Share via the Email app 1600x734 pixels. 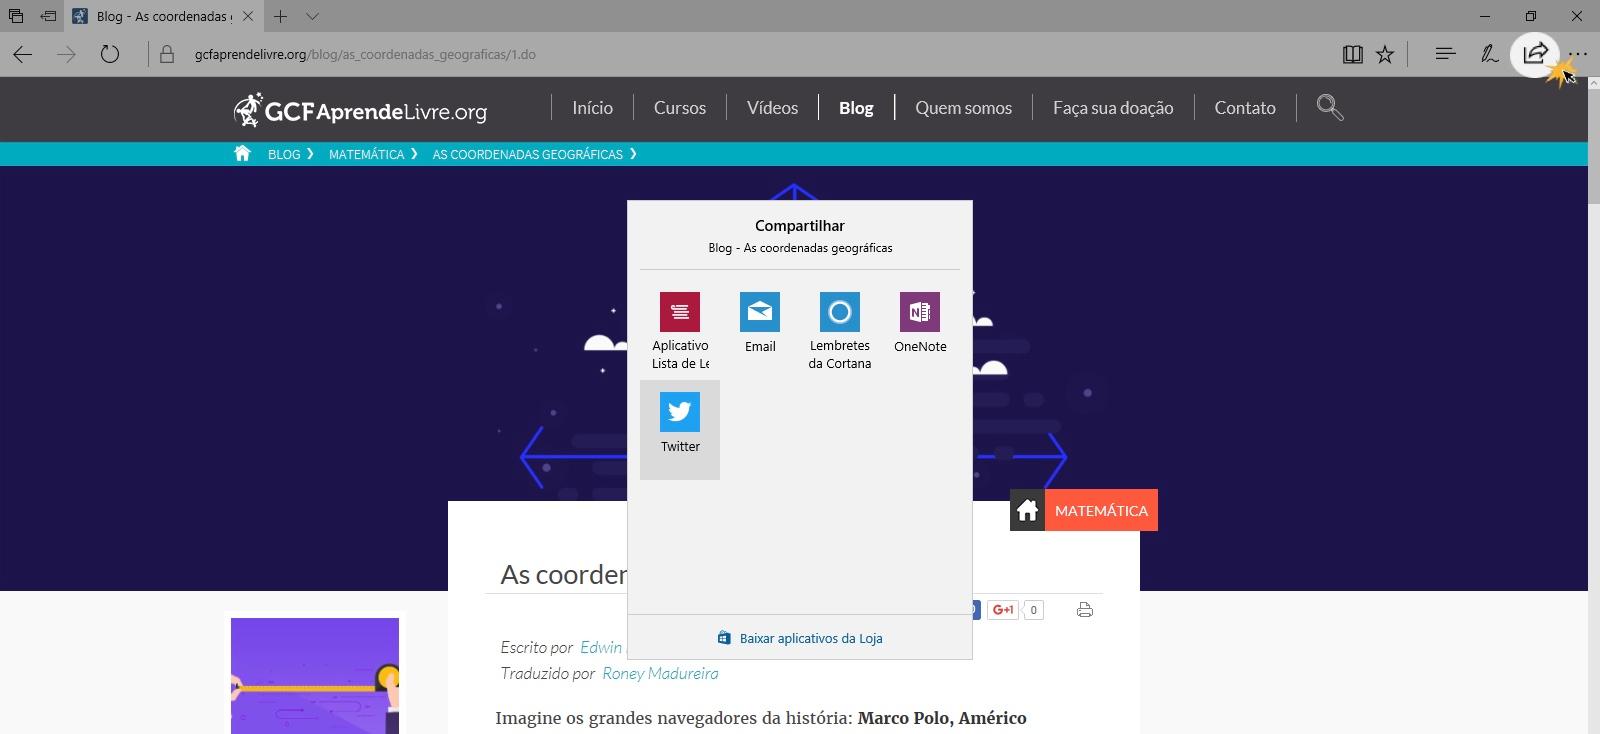click(760, 323)
